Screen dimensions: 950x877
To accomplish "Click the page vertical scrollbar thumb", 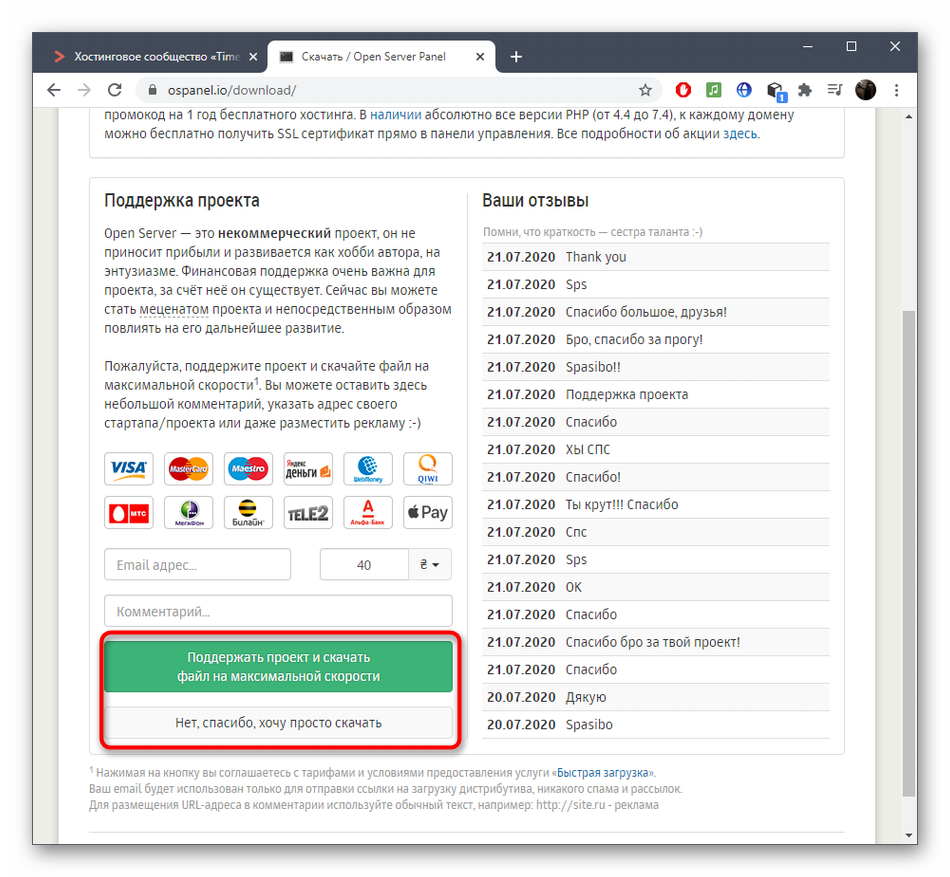I will pos(908,554).
